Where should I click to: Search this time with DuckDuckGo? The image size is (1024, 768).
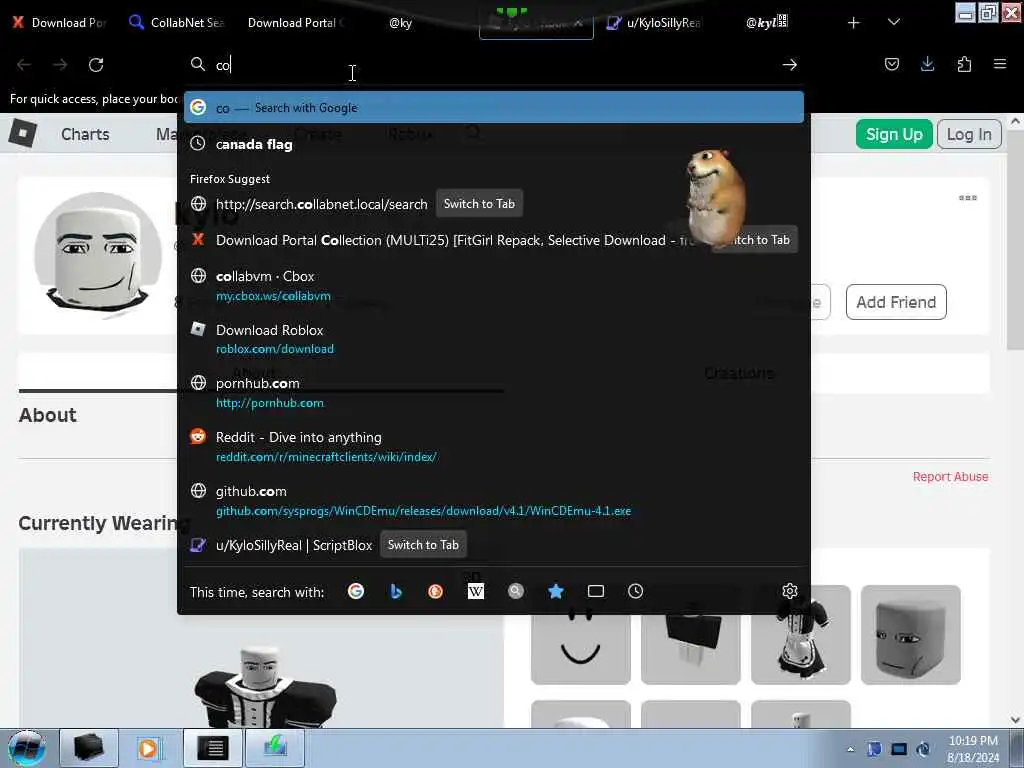point(436,592)
